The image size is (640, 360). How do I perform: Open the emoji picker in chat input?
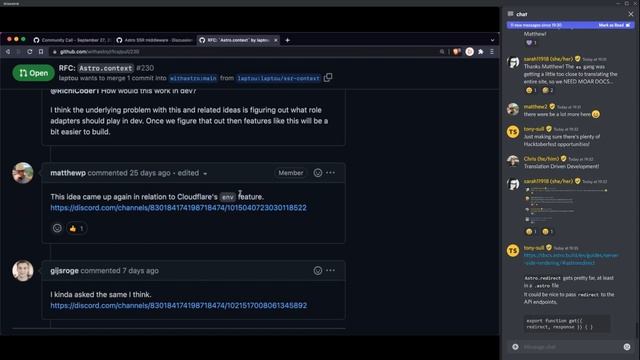pos(627,347)
